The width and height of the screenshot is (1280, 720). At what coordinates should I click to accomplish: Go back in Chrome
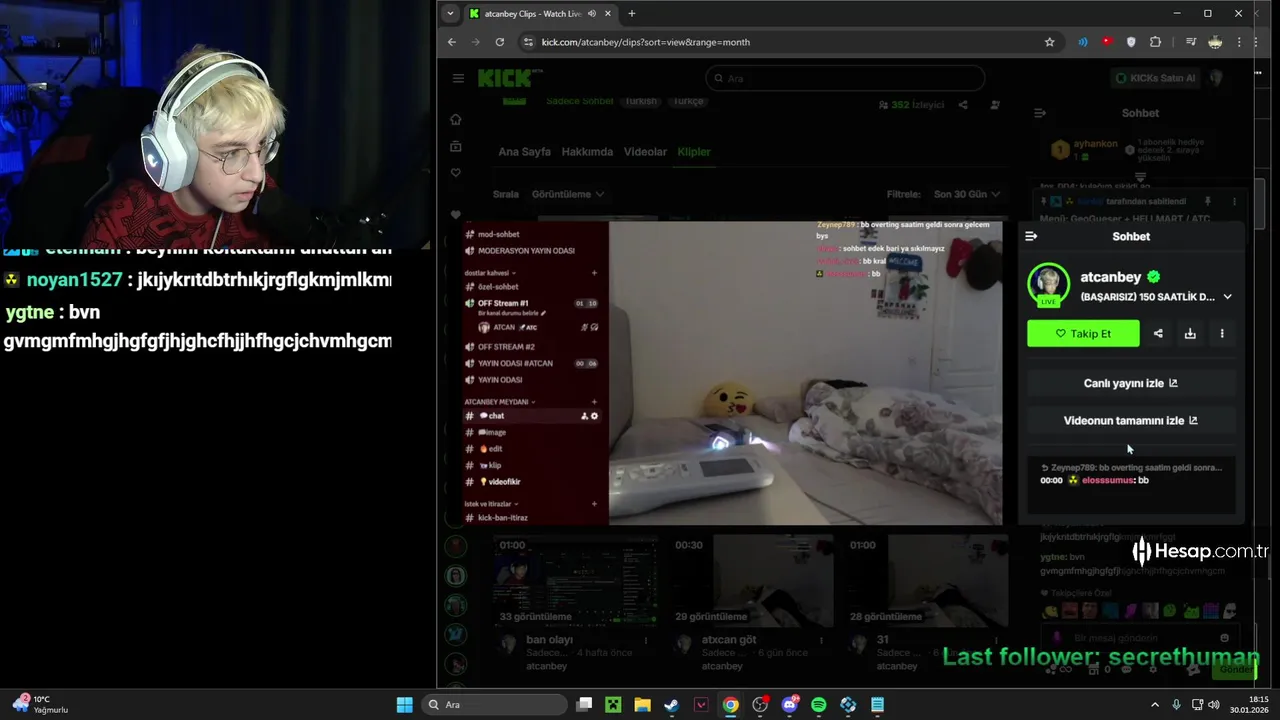click(452, 42)
